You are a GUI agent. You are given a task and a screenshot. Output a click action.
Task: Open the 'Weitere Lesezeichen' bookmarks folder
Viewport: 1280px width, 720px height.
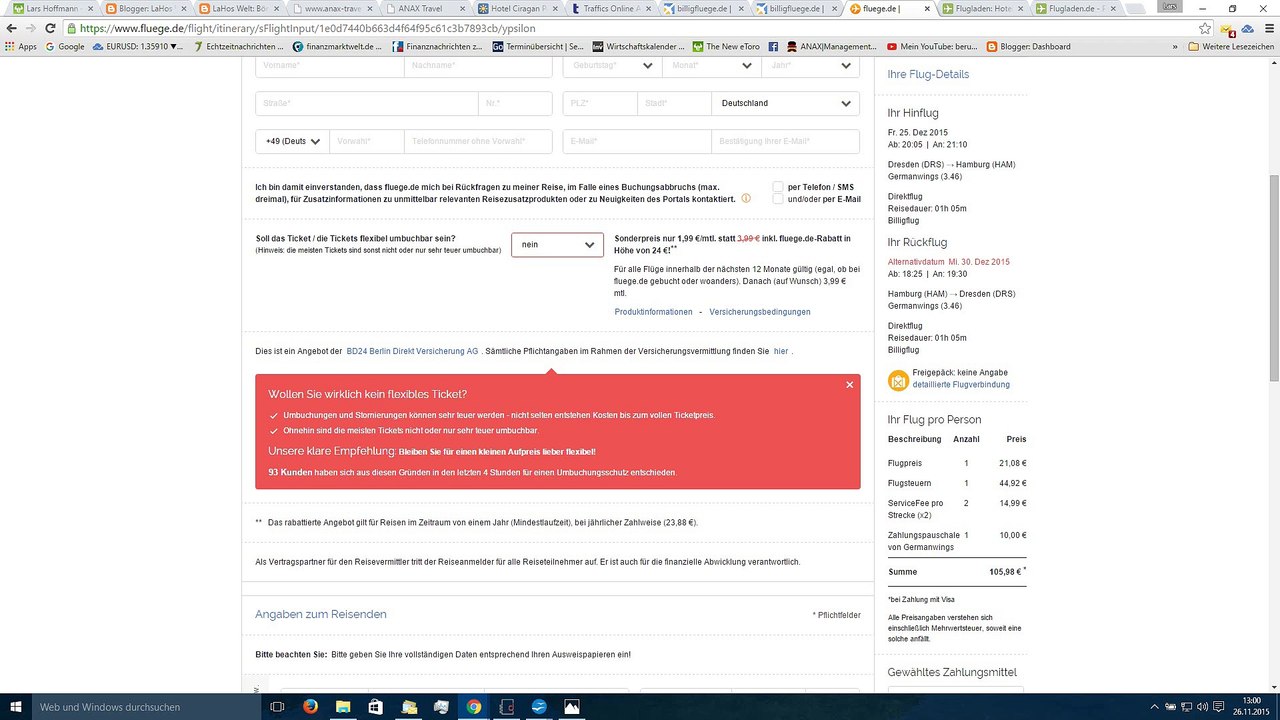(1230, 47)
